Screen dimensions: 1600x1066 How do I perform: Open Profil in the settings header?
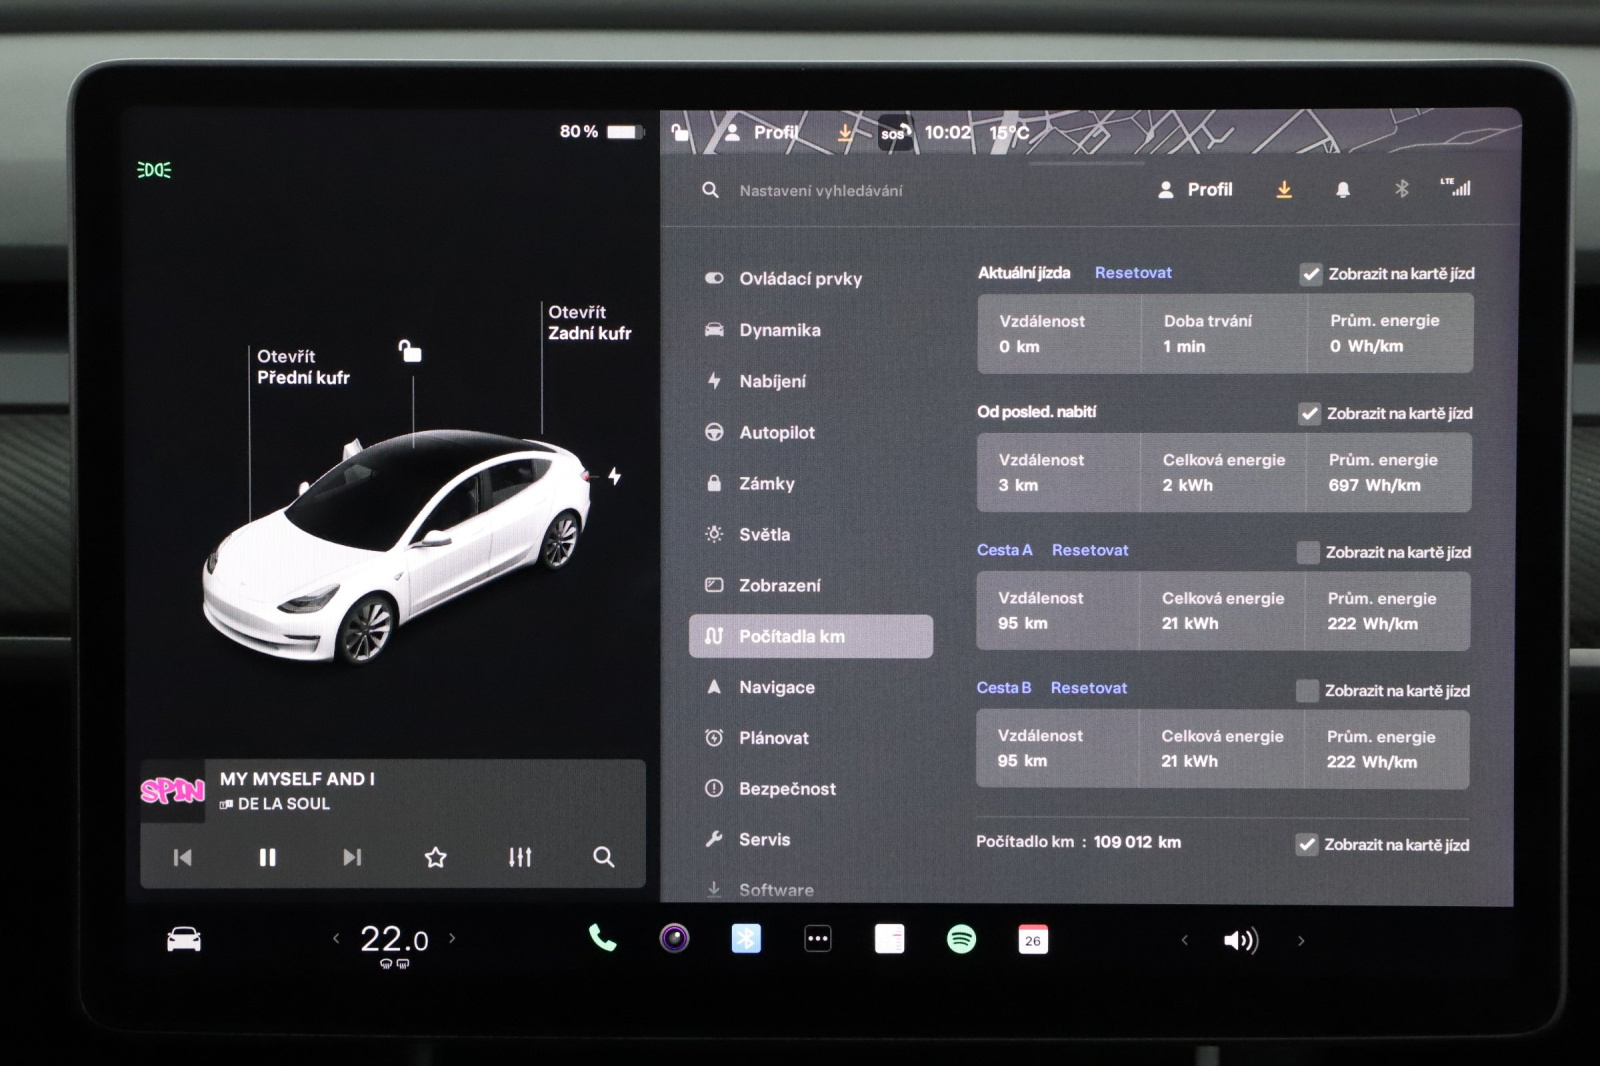coord(1195,189)
